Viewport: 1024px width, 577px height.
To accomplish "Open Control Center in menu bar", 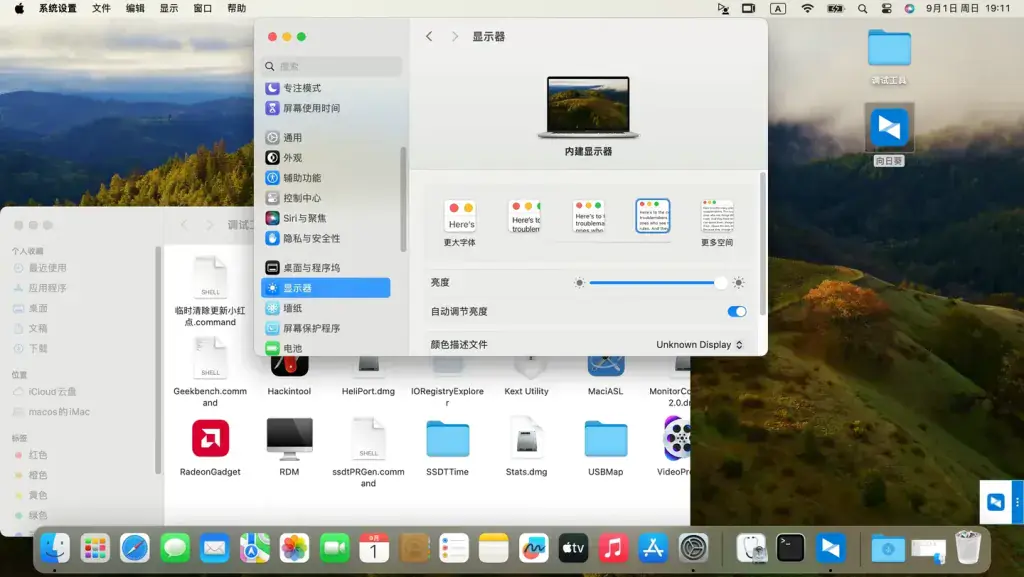I will (x=886, y=8).
